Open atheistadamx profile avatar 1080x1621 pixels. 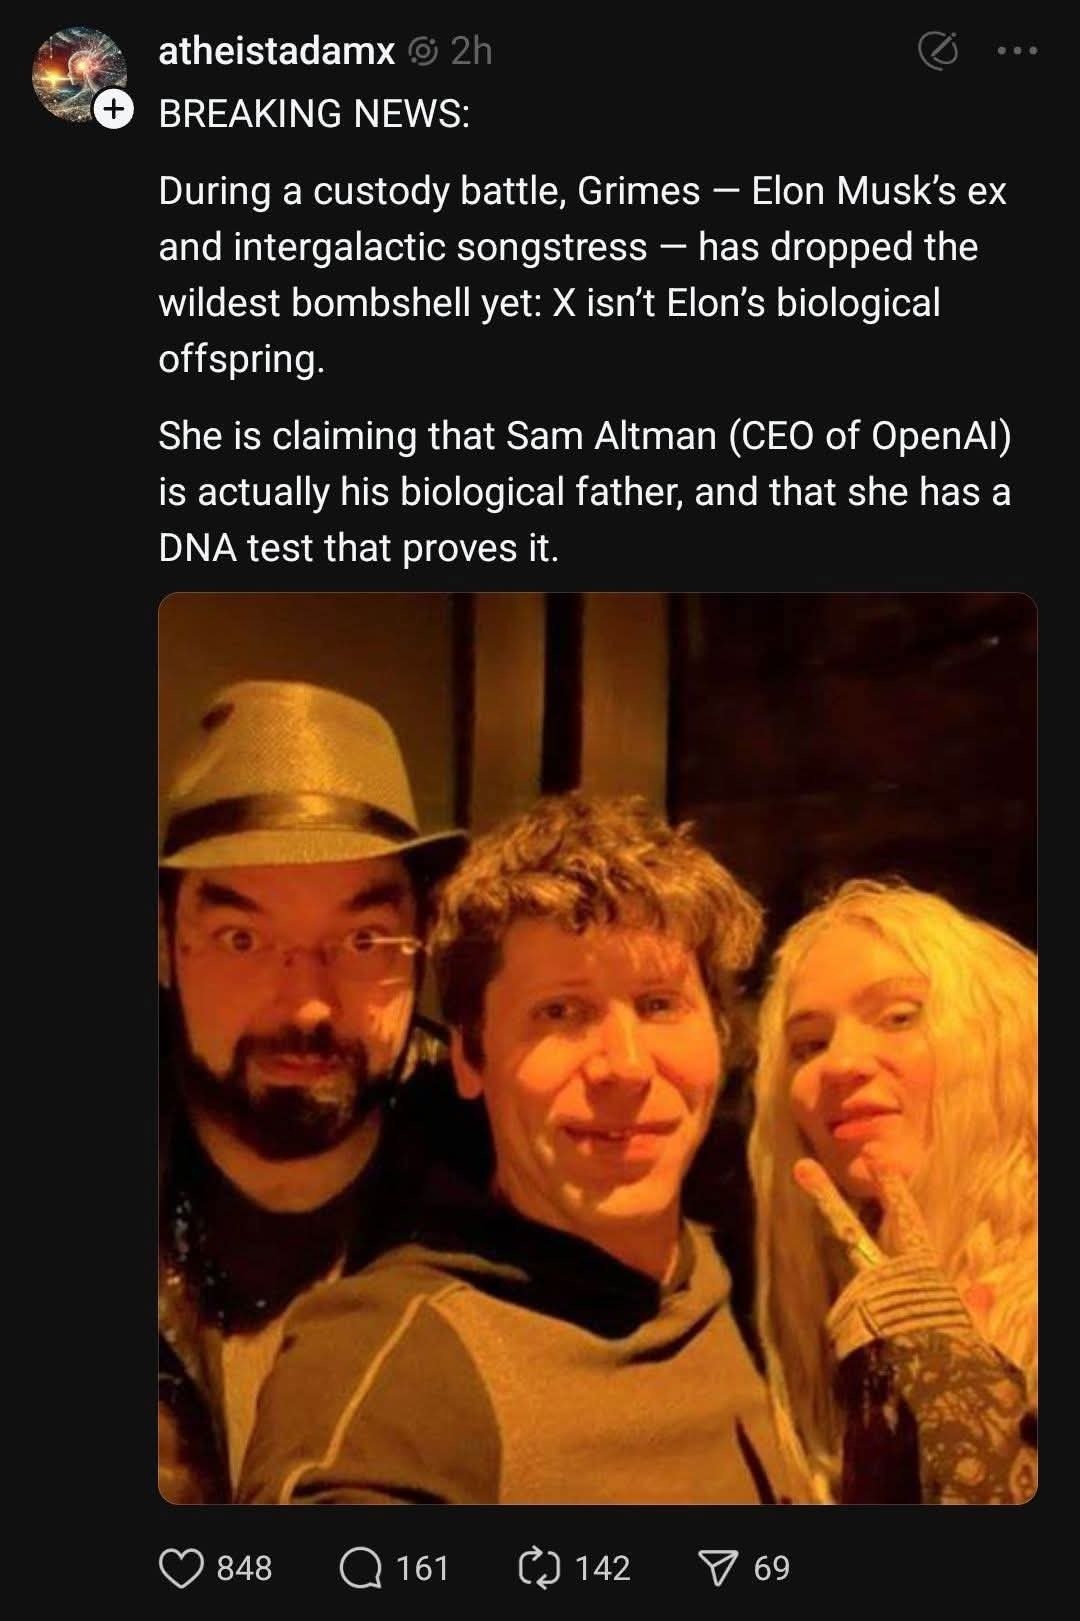pos(79,76)
